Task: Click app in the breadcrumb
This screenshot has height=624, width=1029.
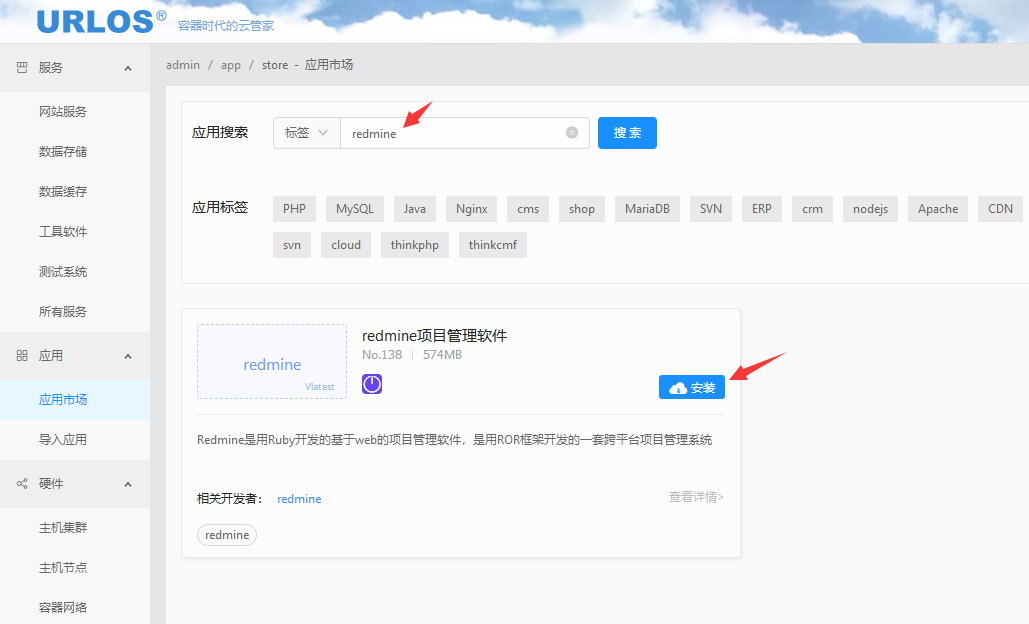Action: (231, 65)
